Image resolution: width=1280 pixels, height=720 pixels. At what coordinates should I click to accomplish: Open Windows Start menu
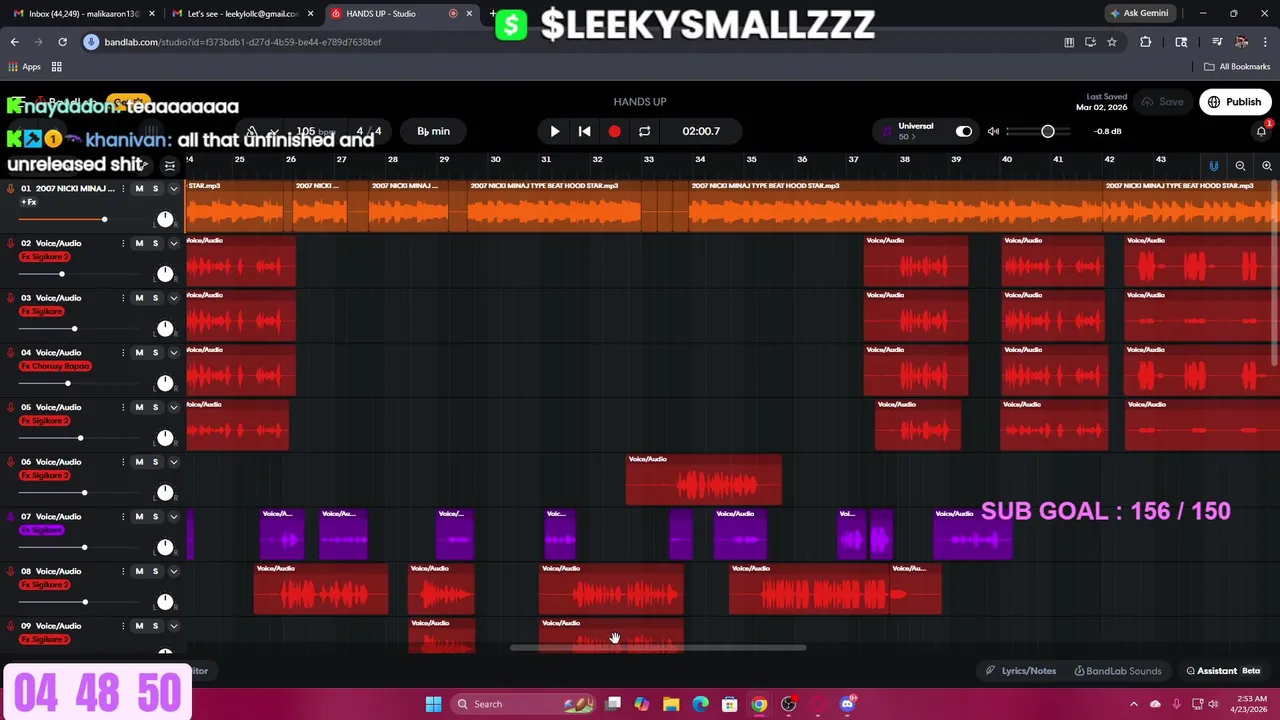(x=433, y=704)
